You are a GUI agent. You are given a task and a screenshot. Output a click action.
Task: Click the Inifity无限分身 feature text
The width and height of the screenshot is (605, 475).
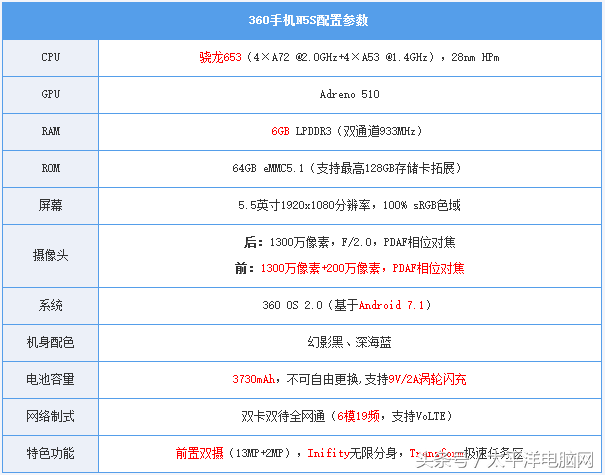tap(352, 453)
